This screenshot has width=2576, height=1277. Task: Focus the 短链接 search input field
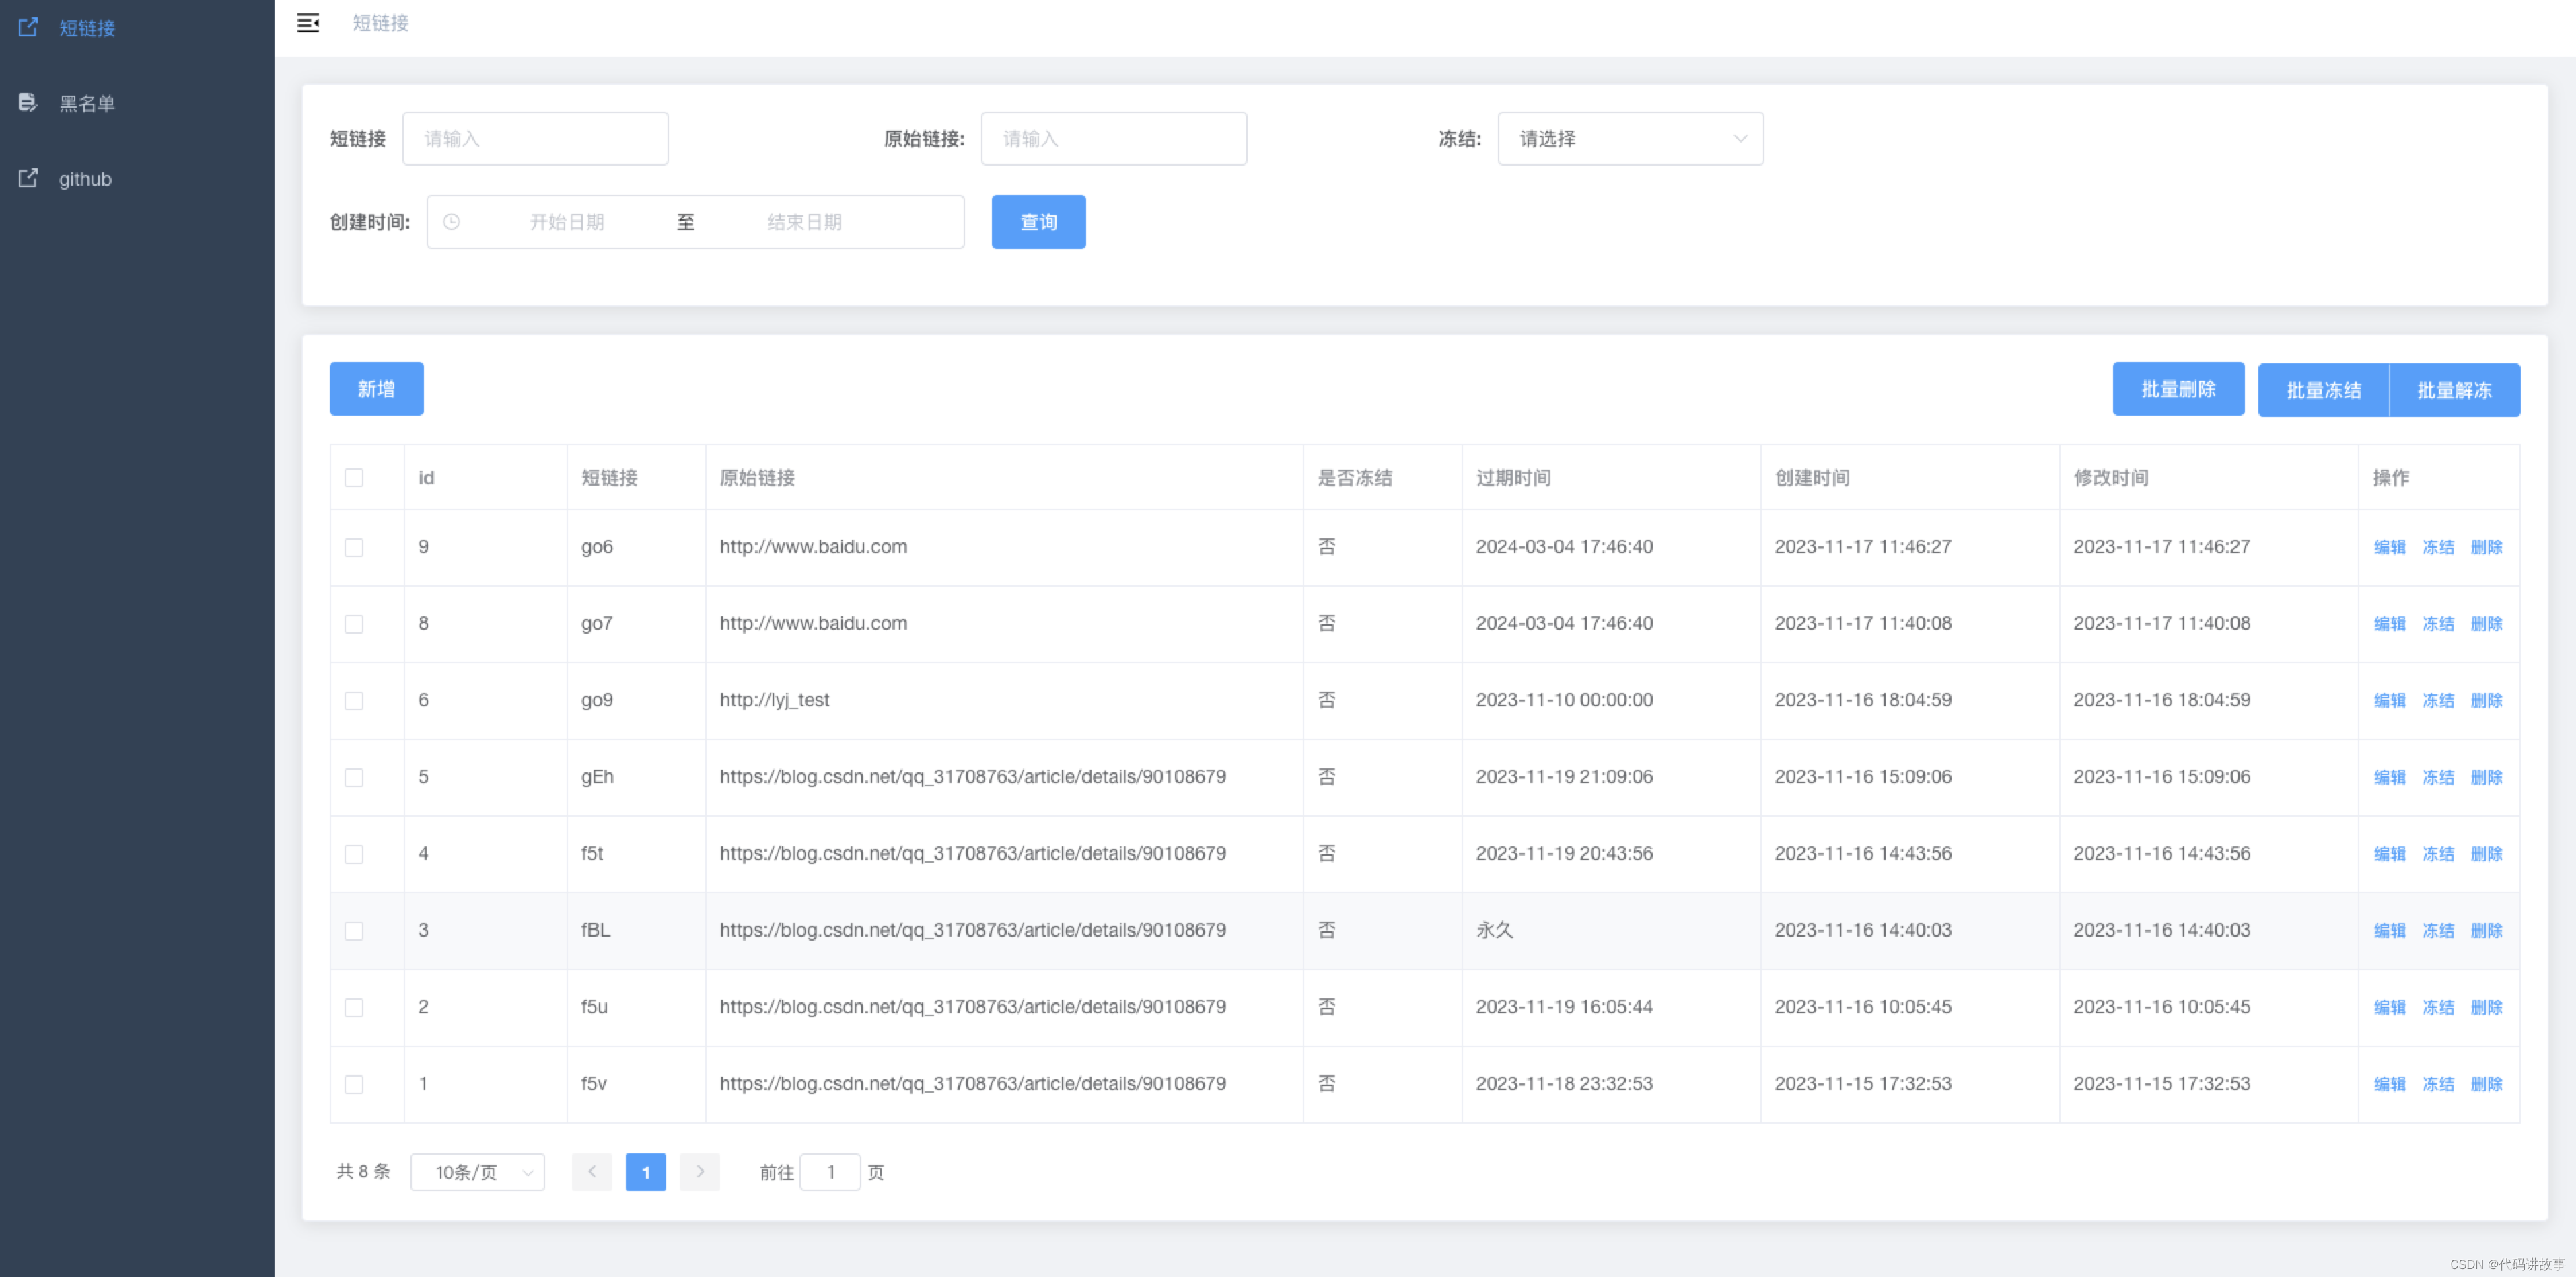pos(535,138)
